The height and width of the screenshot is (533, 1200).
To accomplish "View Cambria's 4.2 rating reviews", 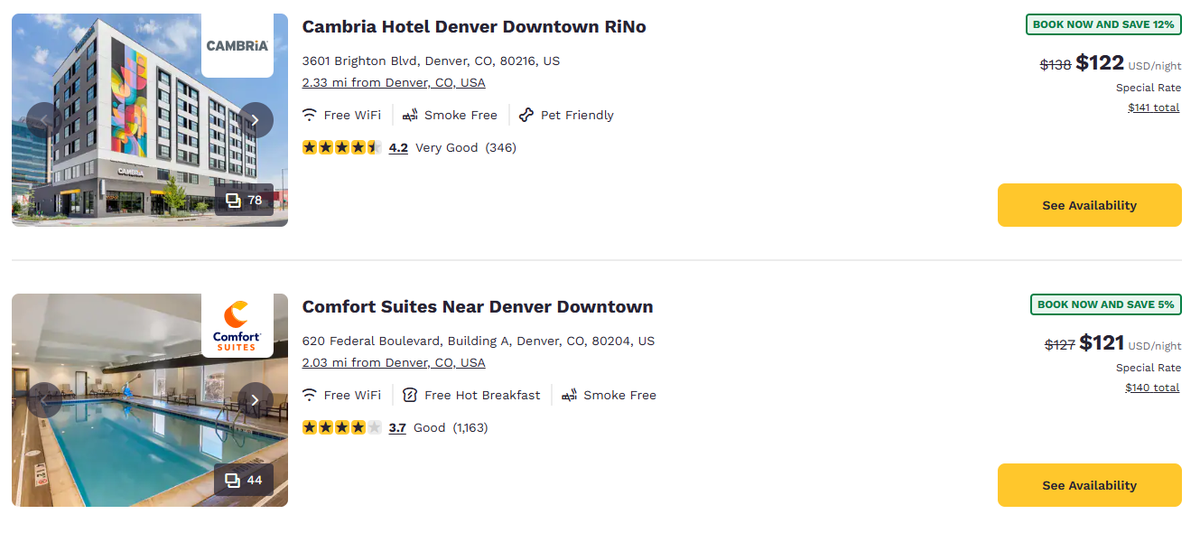I will pyautogui.click(x=398, y=148).
